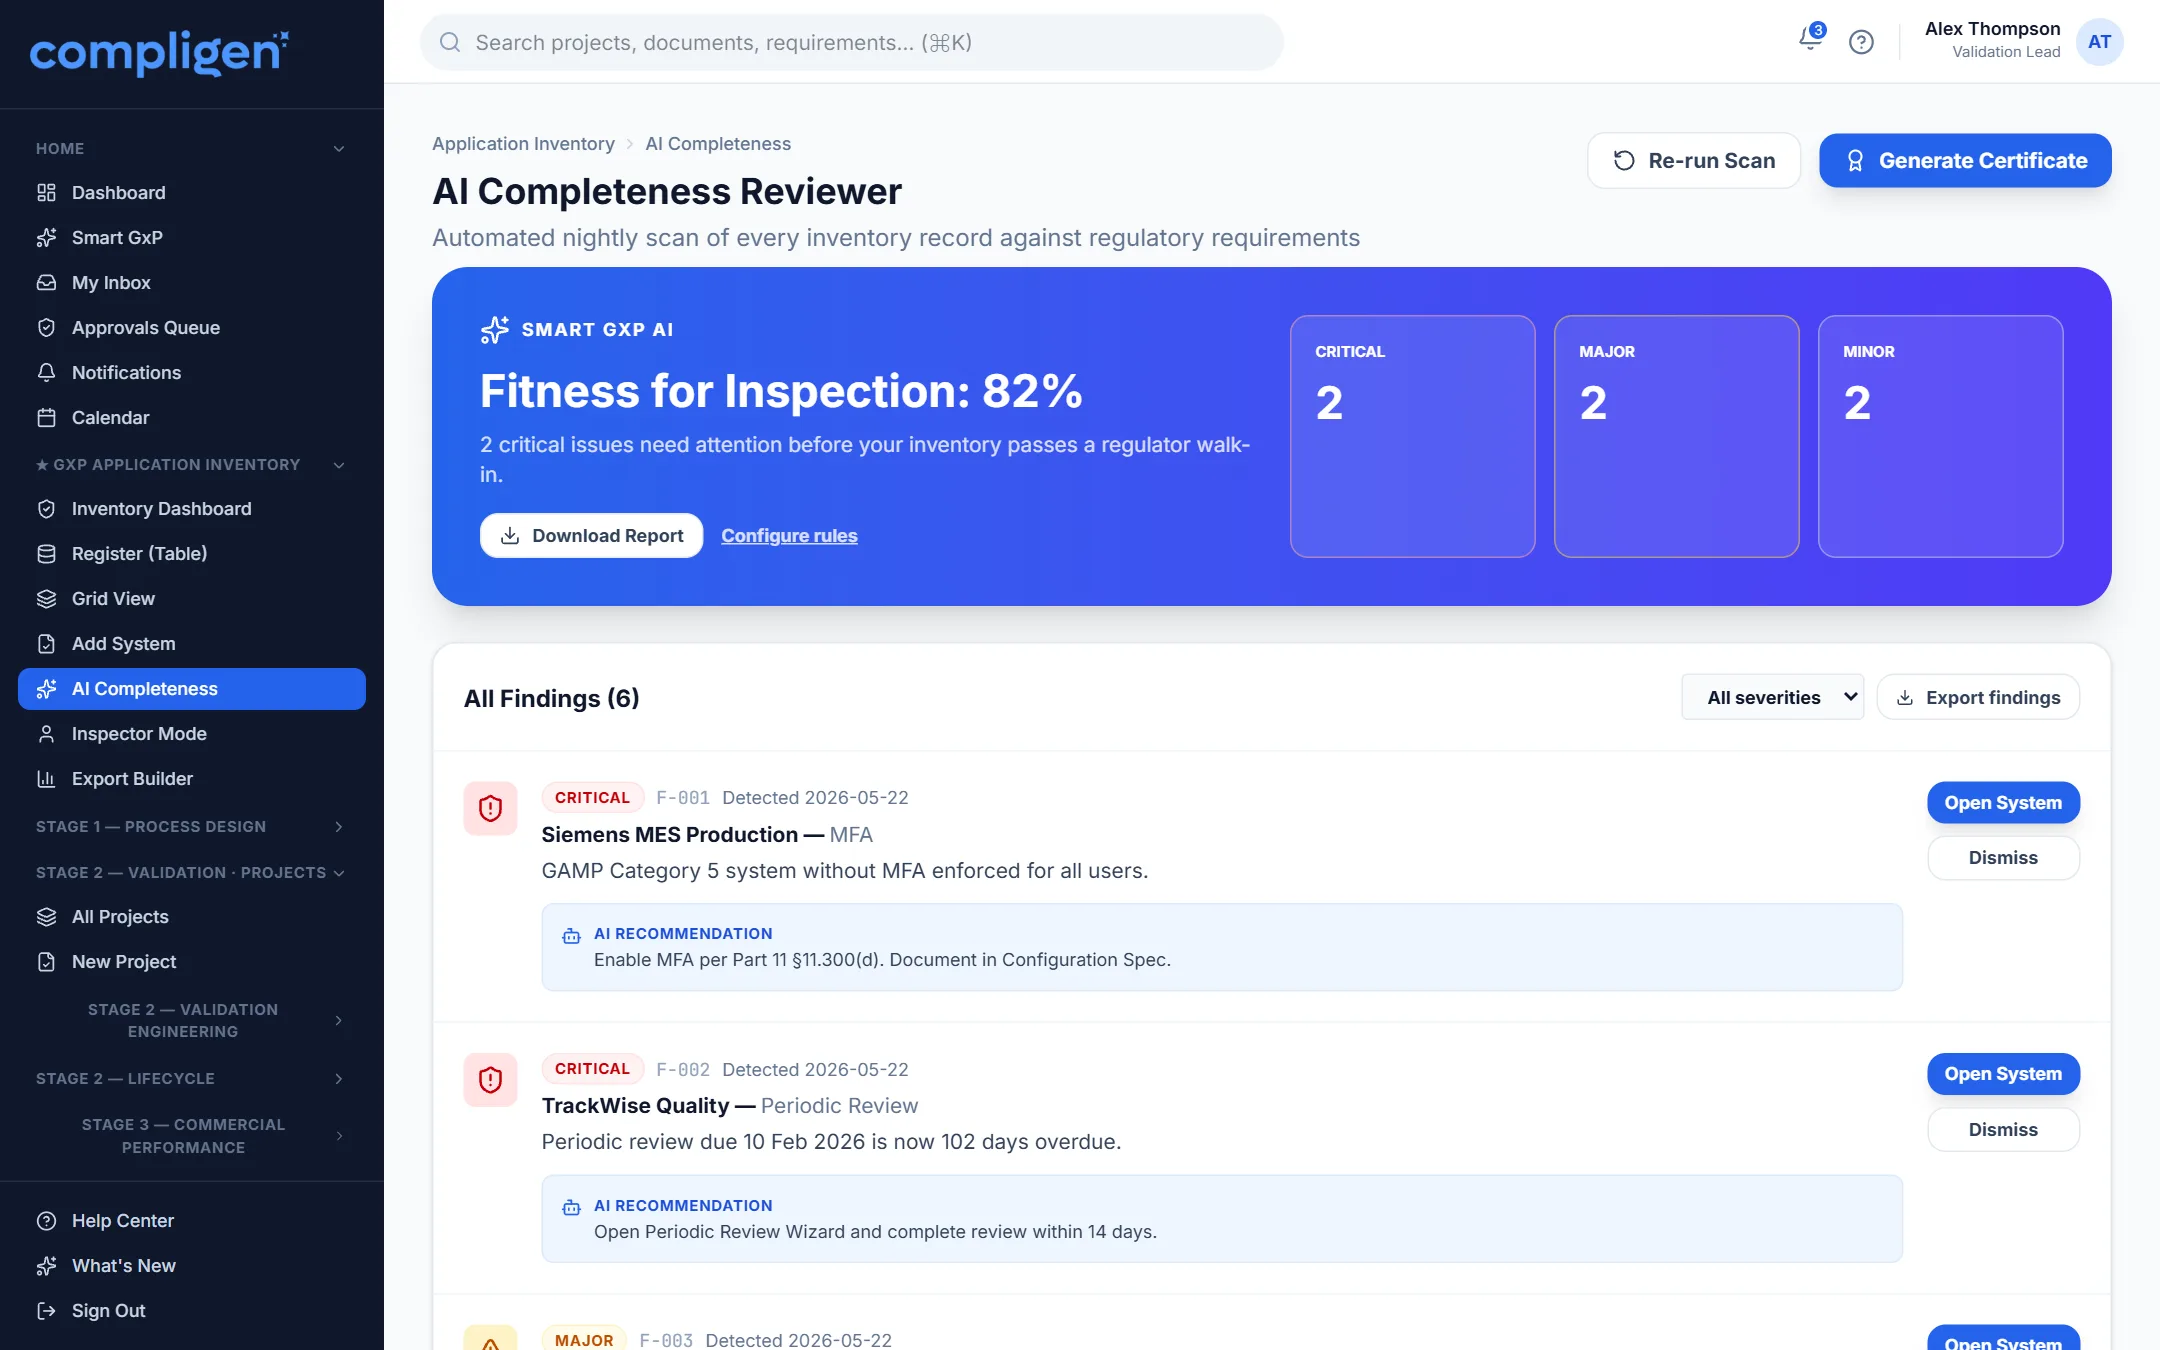Click the Dashboard grid icon
The image size is (2160, 1350).
pyautogui.click(x=46, y=192)
